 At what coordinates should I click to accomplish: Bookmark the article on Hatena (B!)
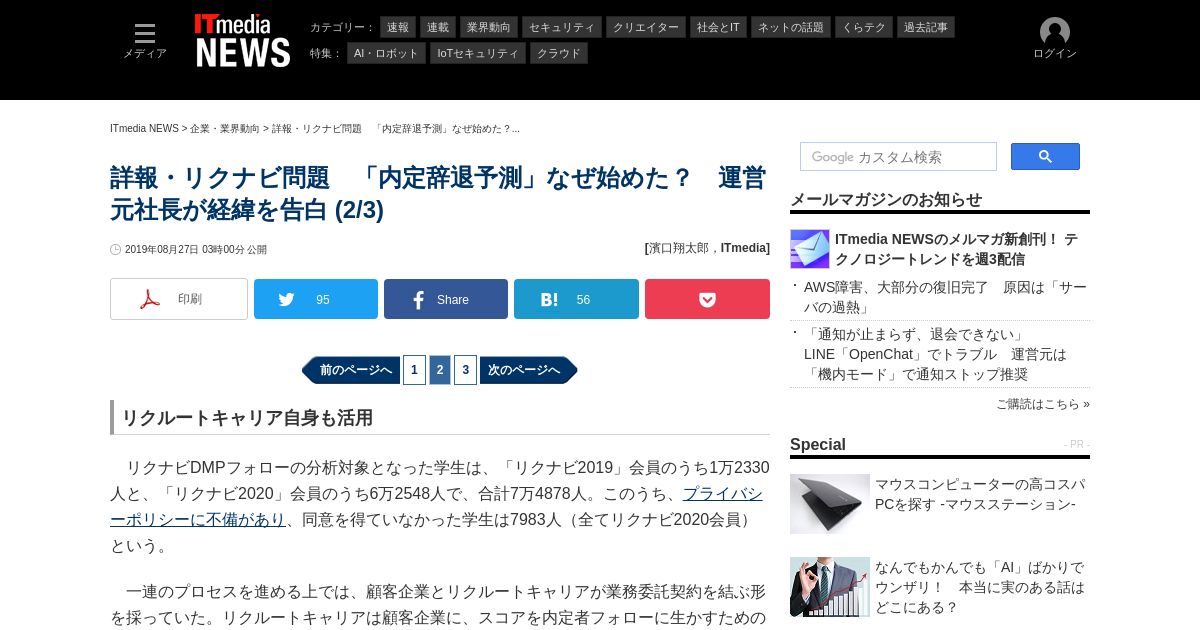tap(576, 299)
